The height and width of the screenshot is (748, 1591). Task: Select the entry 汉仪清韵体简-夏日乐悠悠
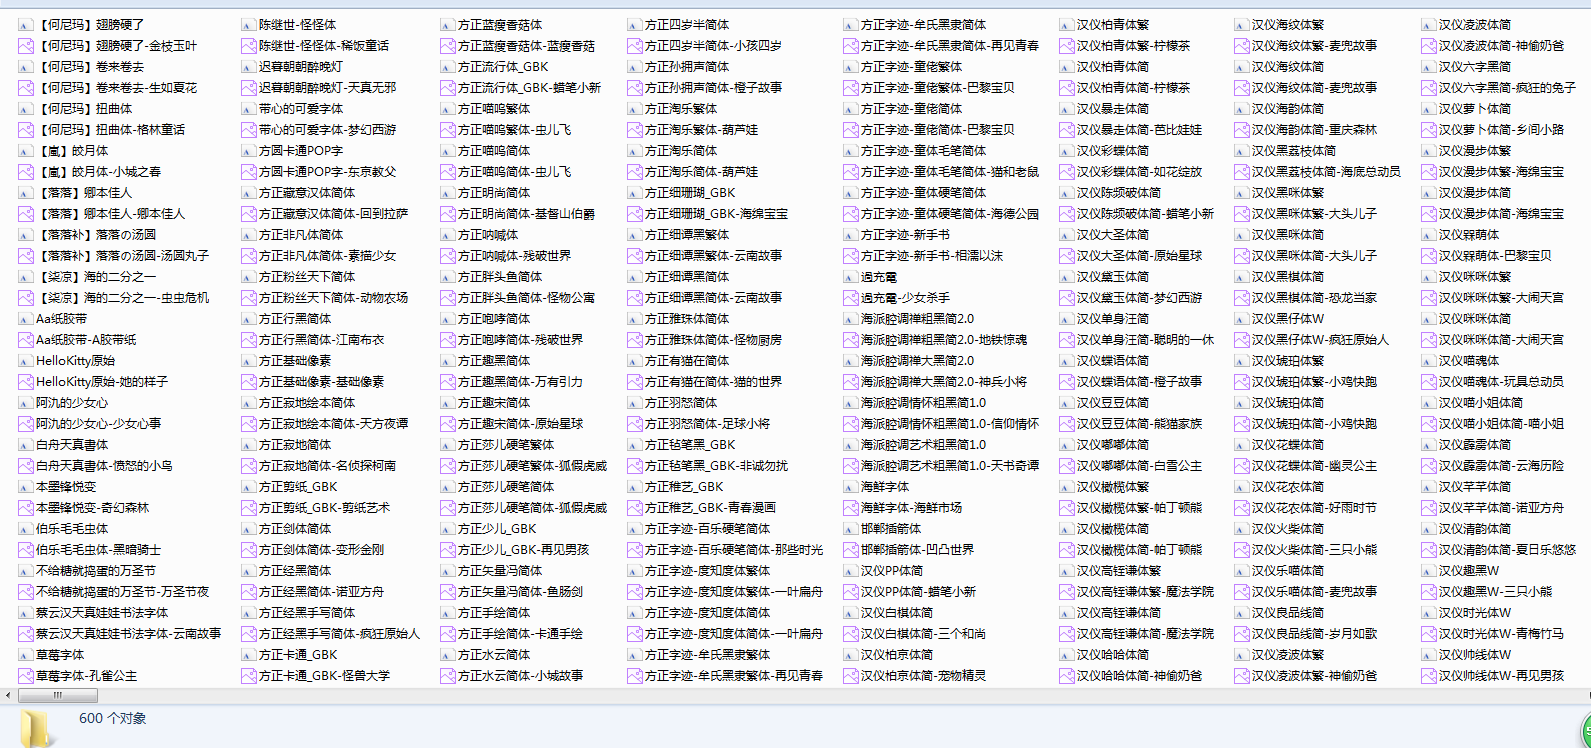point(1507,550)
